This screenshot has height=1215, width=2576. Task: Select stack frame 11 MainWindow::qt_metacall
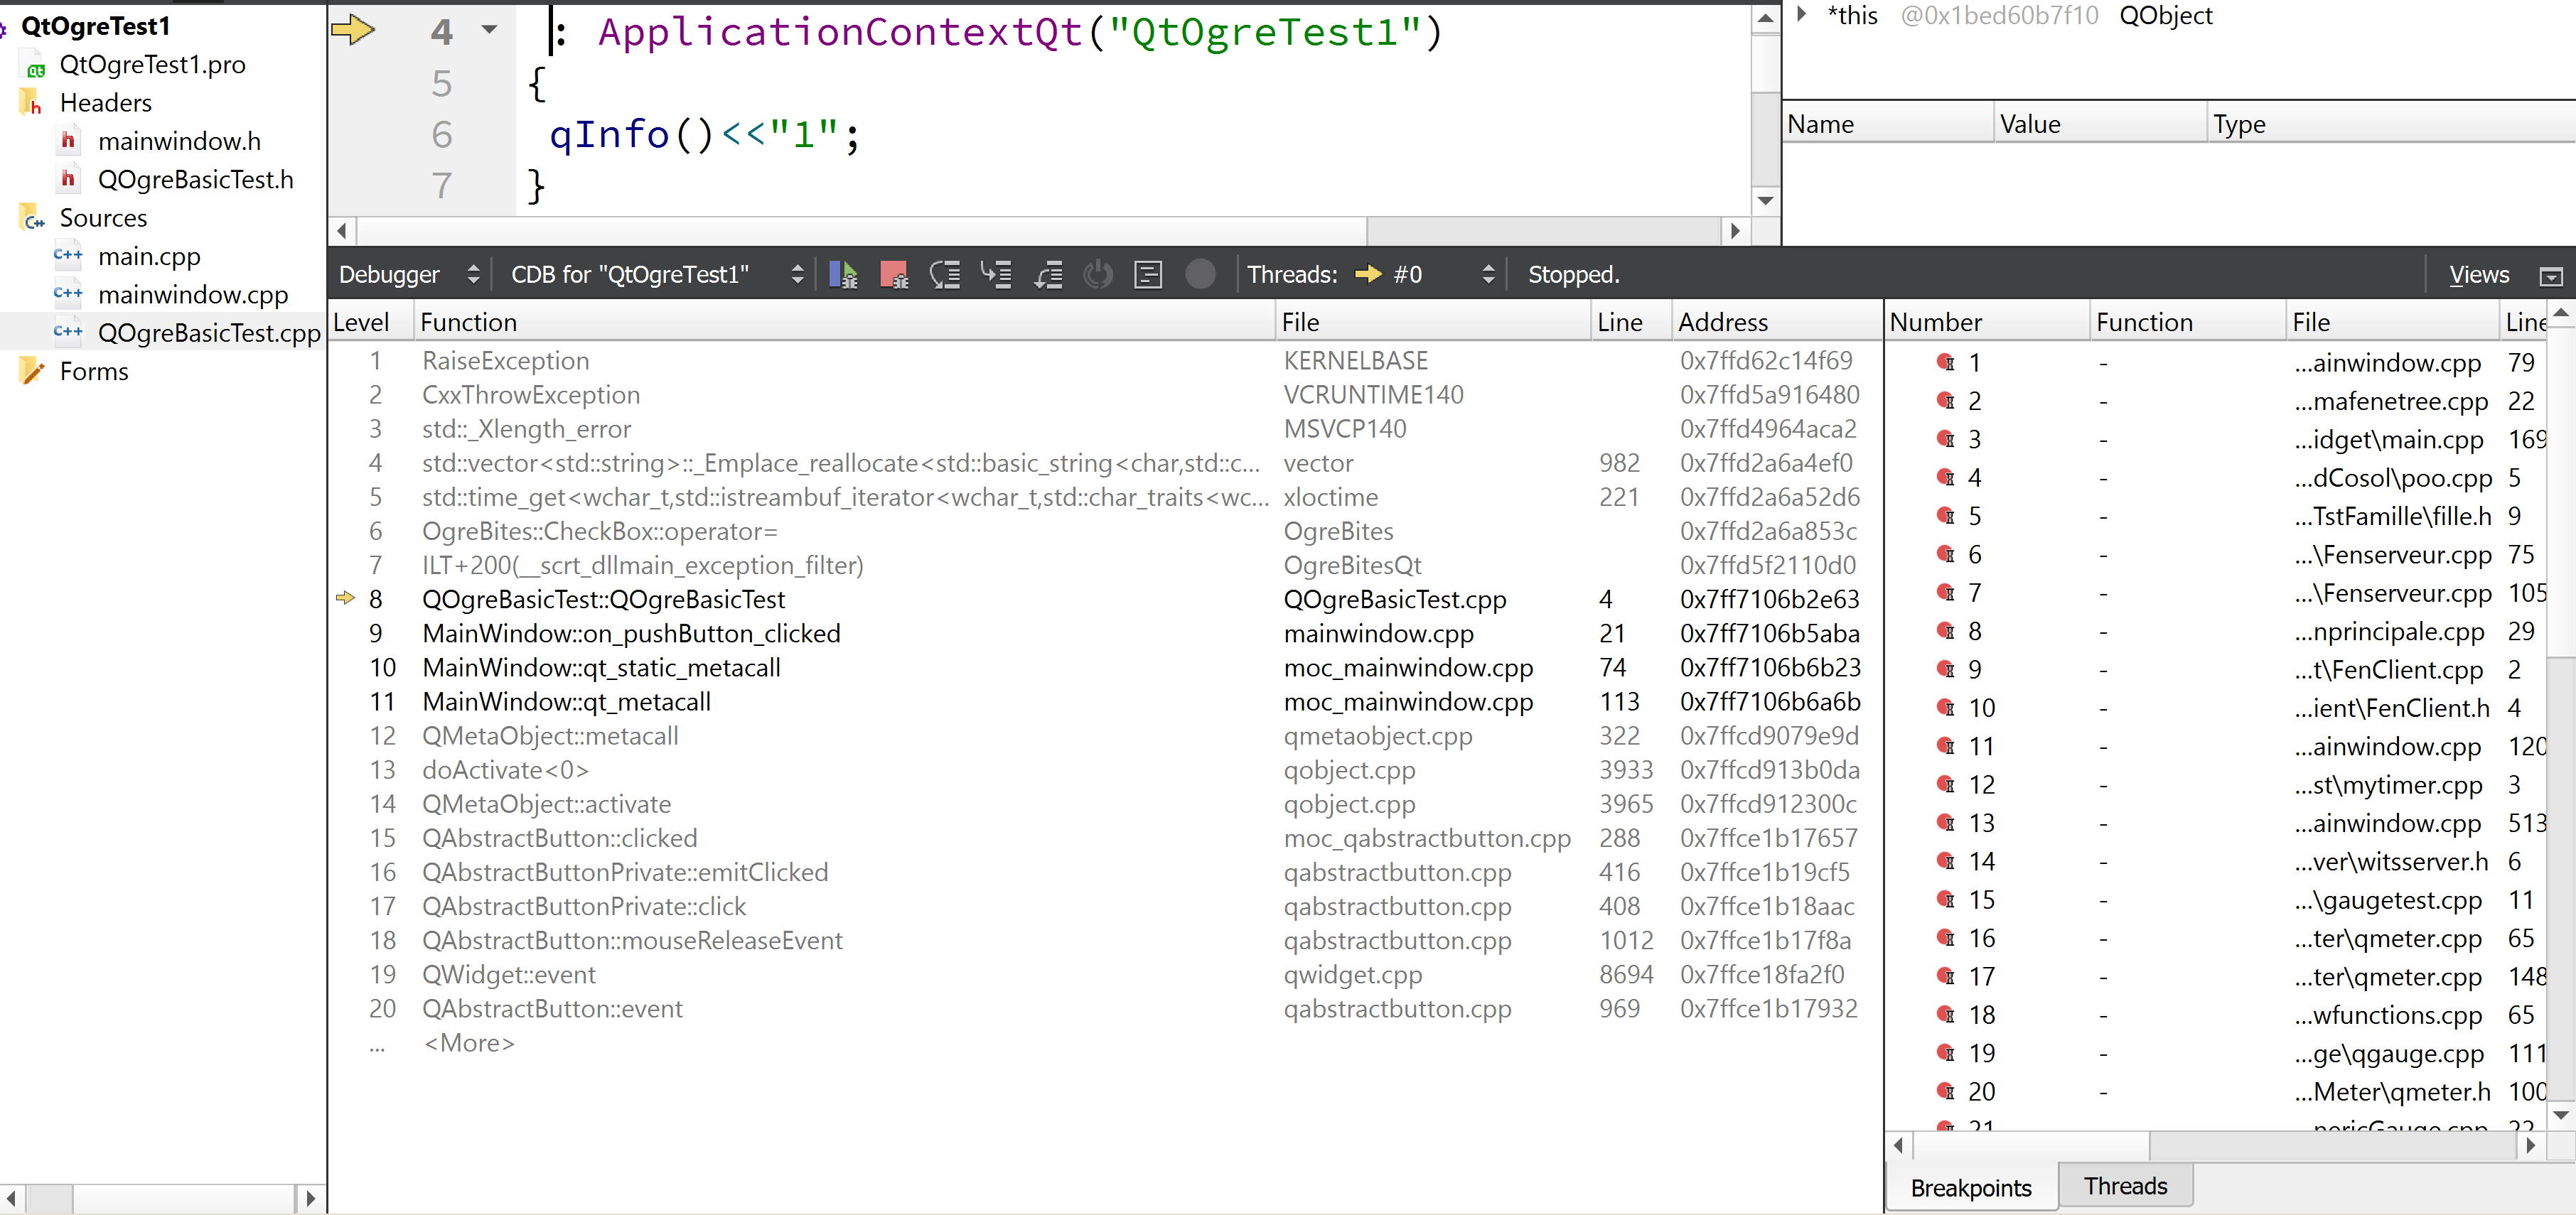(x=1105, y=701)
